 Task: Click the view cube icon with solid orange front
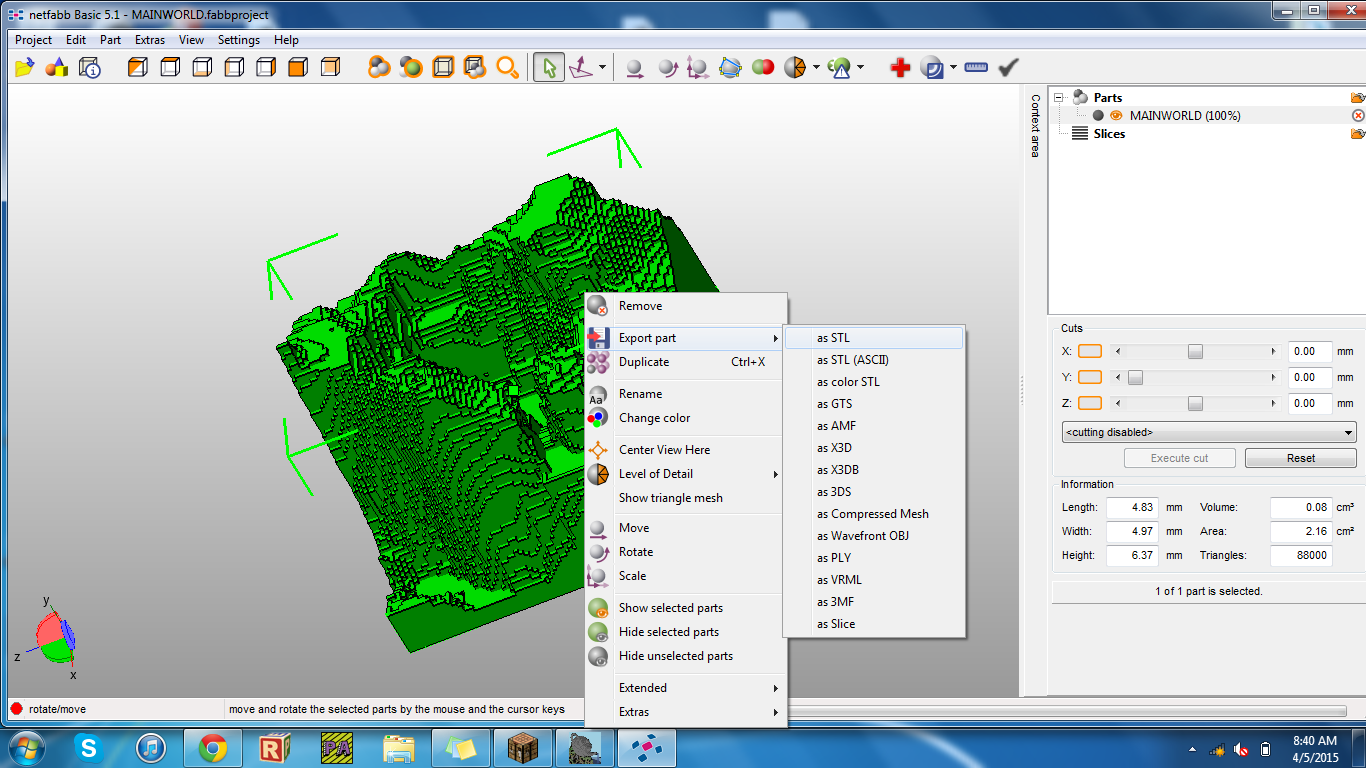(297, 67)
